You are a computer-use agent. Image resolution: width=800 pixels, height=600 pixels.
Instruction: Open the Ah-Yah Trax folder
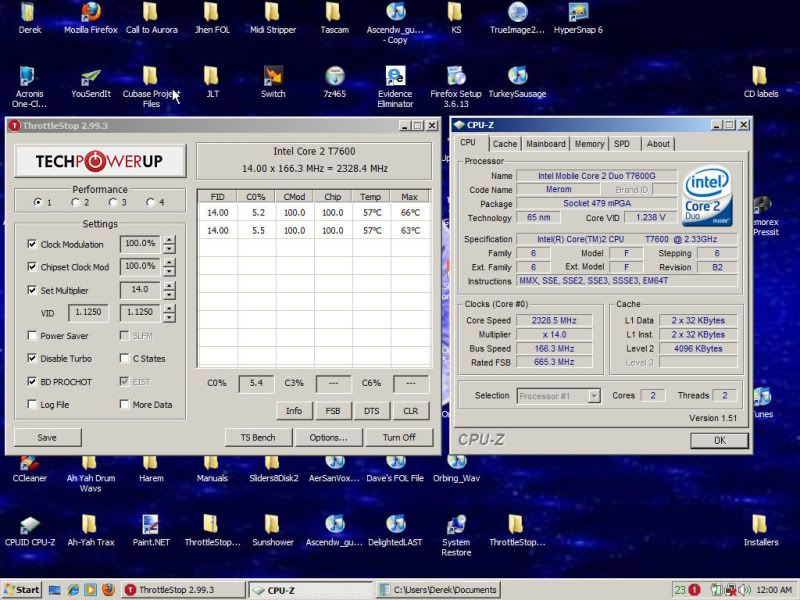tap(91, 531)
